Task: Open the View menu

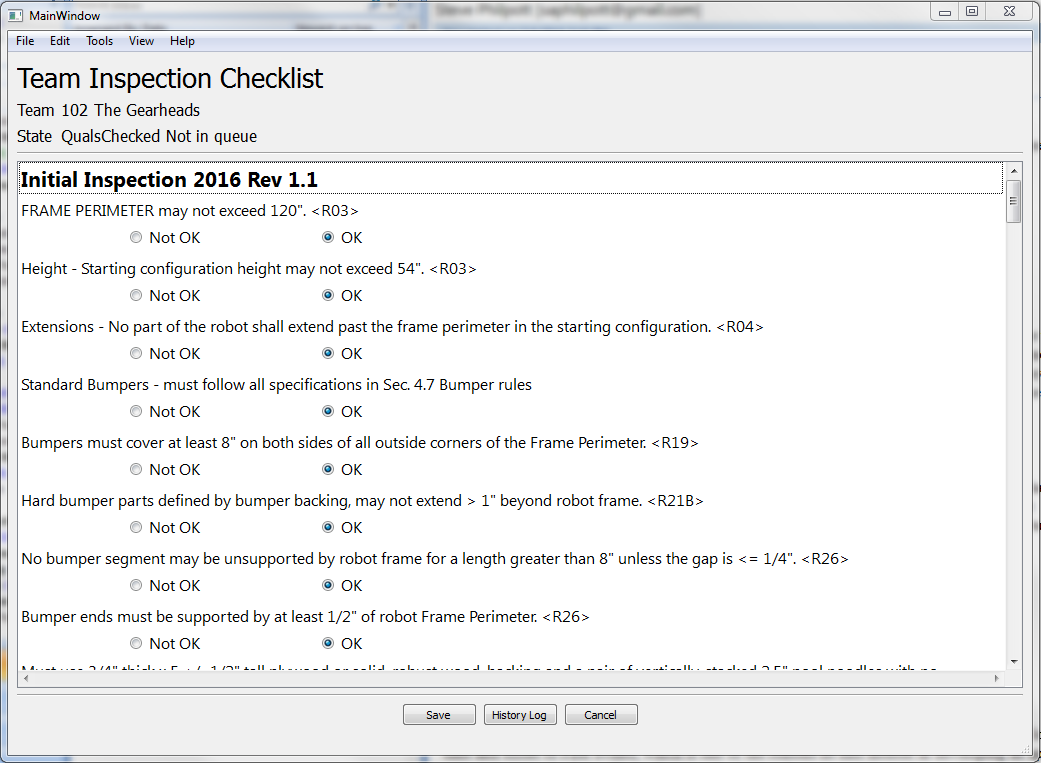Action: (141, 41)
